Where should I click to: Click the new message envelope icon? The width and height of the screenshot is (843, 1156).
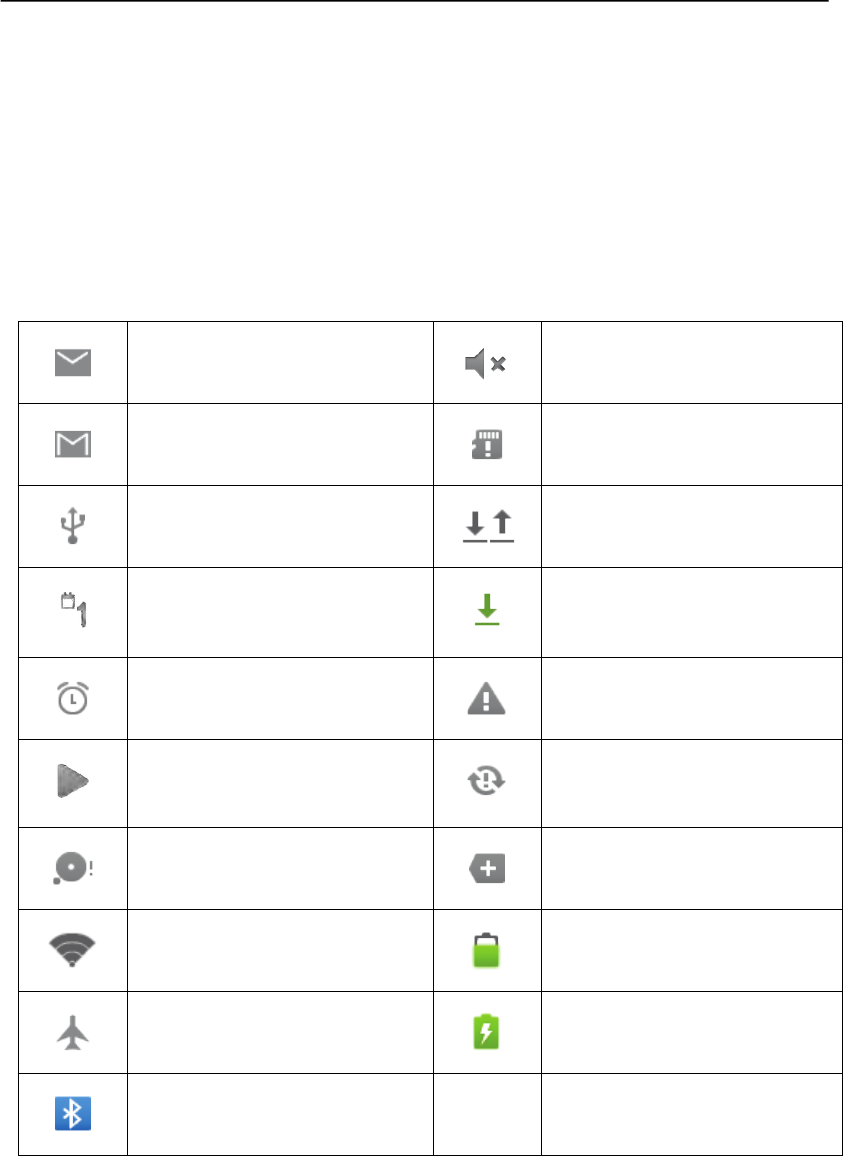click(72, 363)
